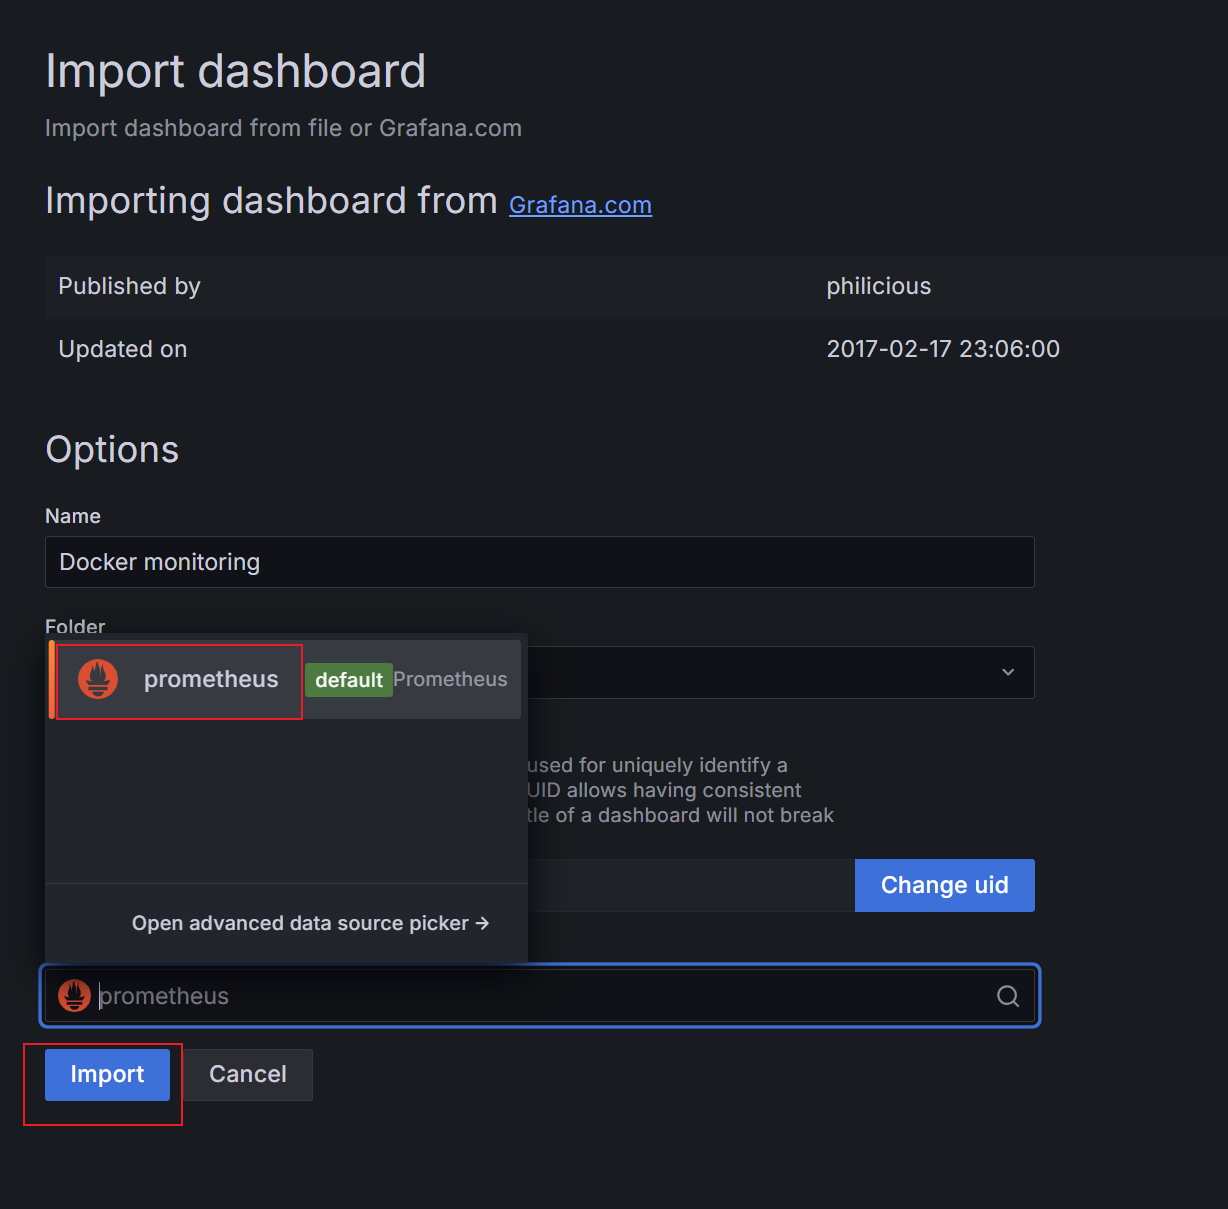
Task: Click the prometheus data source search field
Action: pyautogui.click(x=540, y=996)
